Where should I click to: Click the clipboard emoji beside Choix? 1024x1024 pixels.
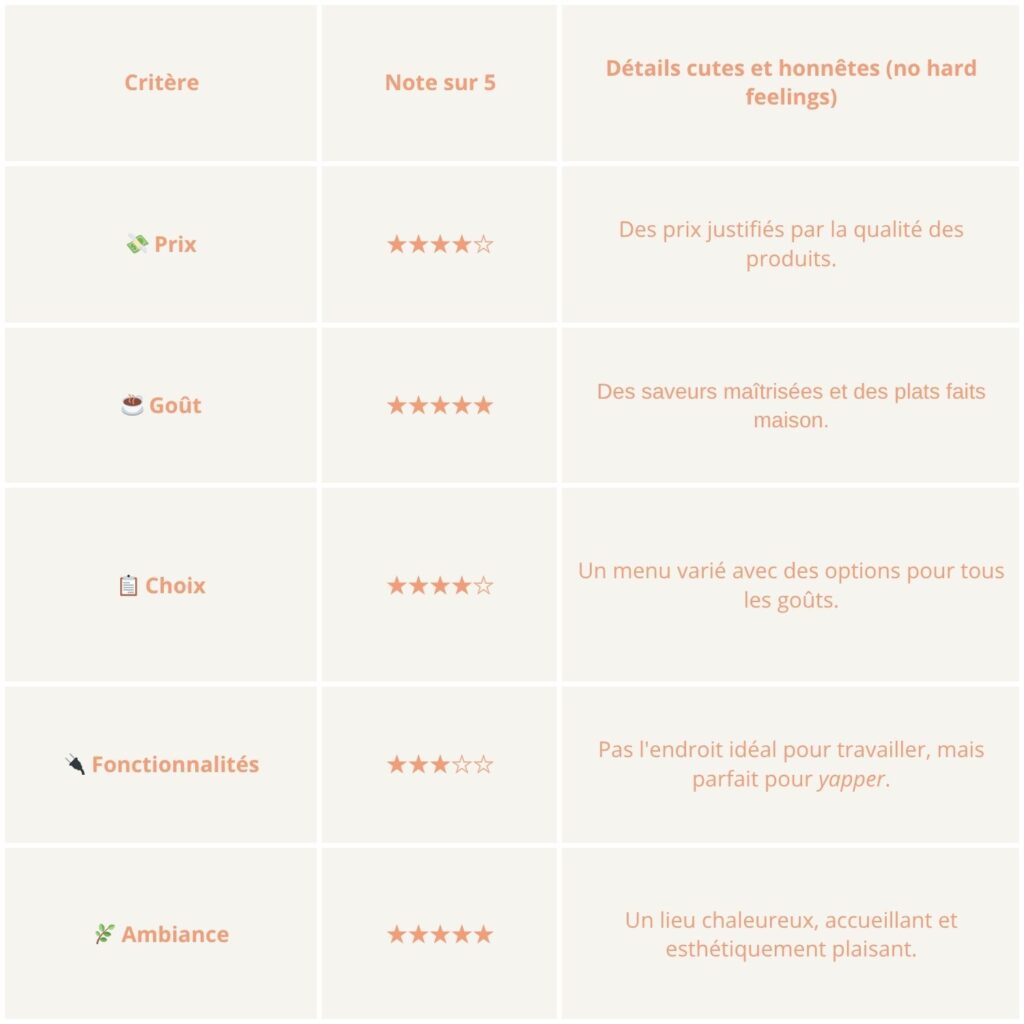pyautogui.click(x=128, y=585)
